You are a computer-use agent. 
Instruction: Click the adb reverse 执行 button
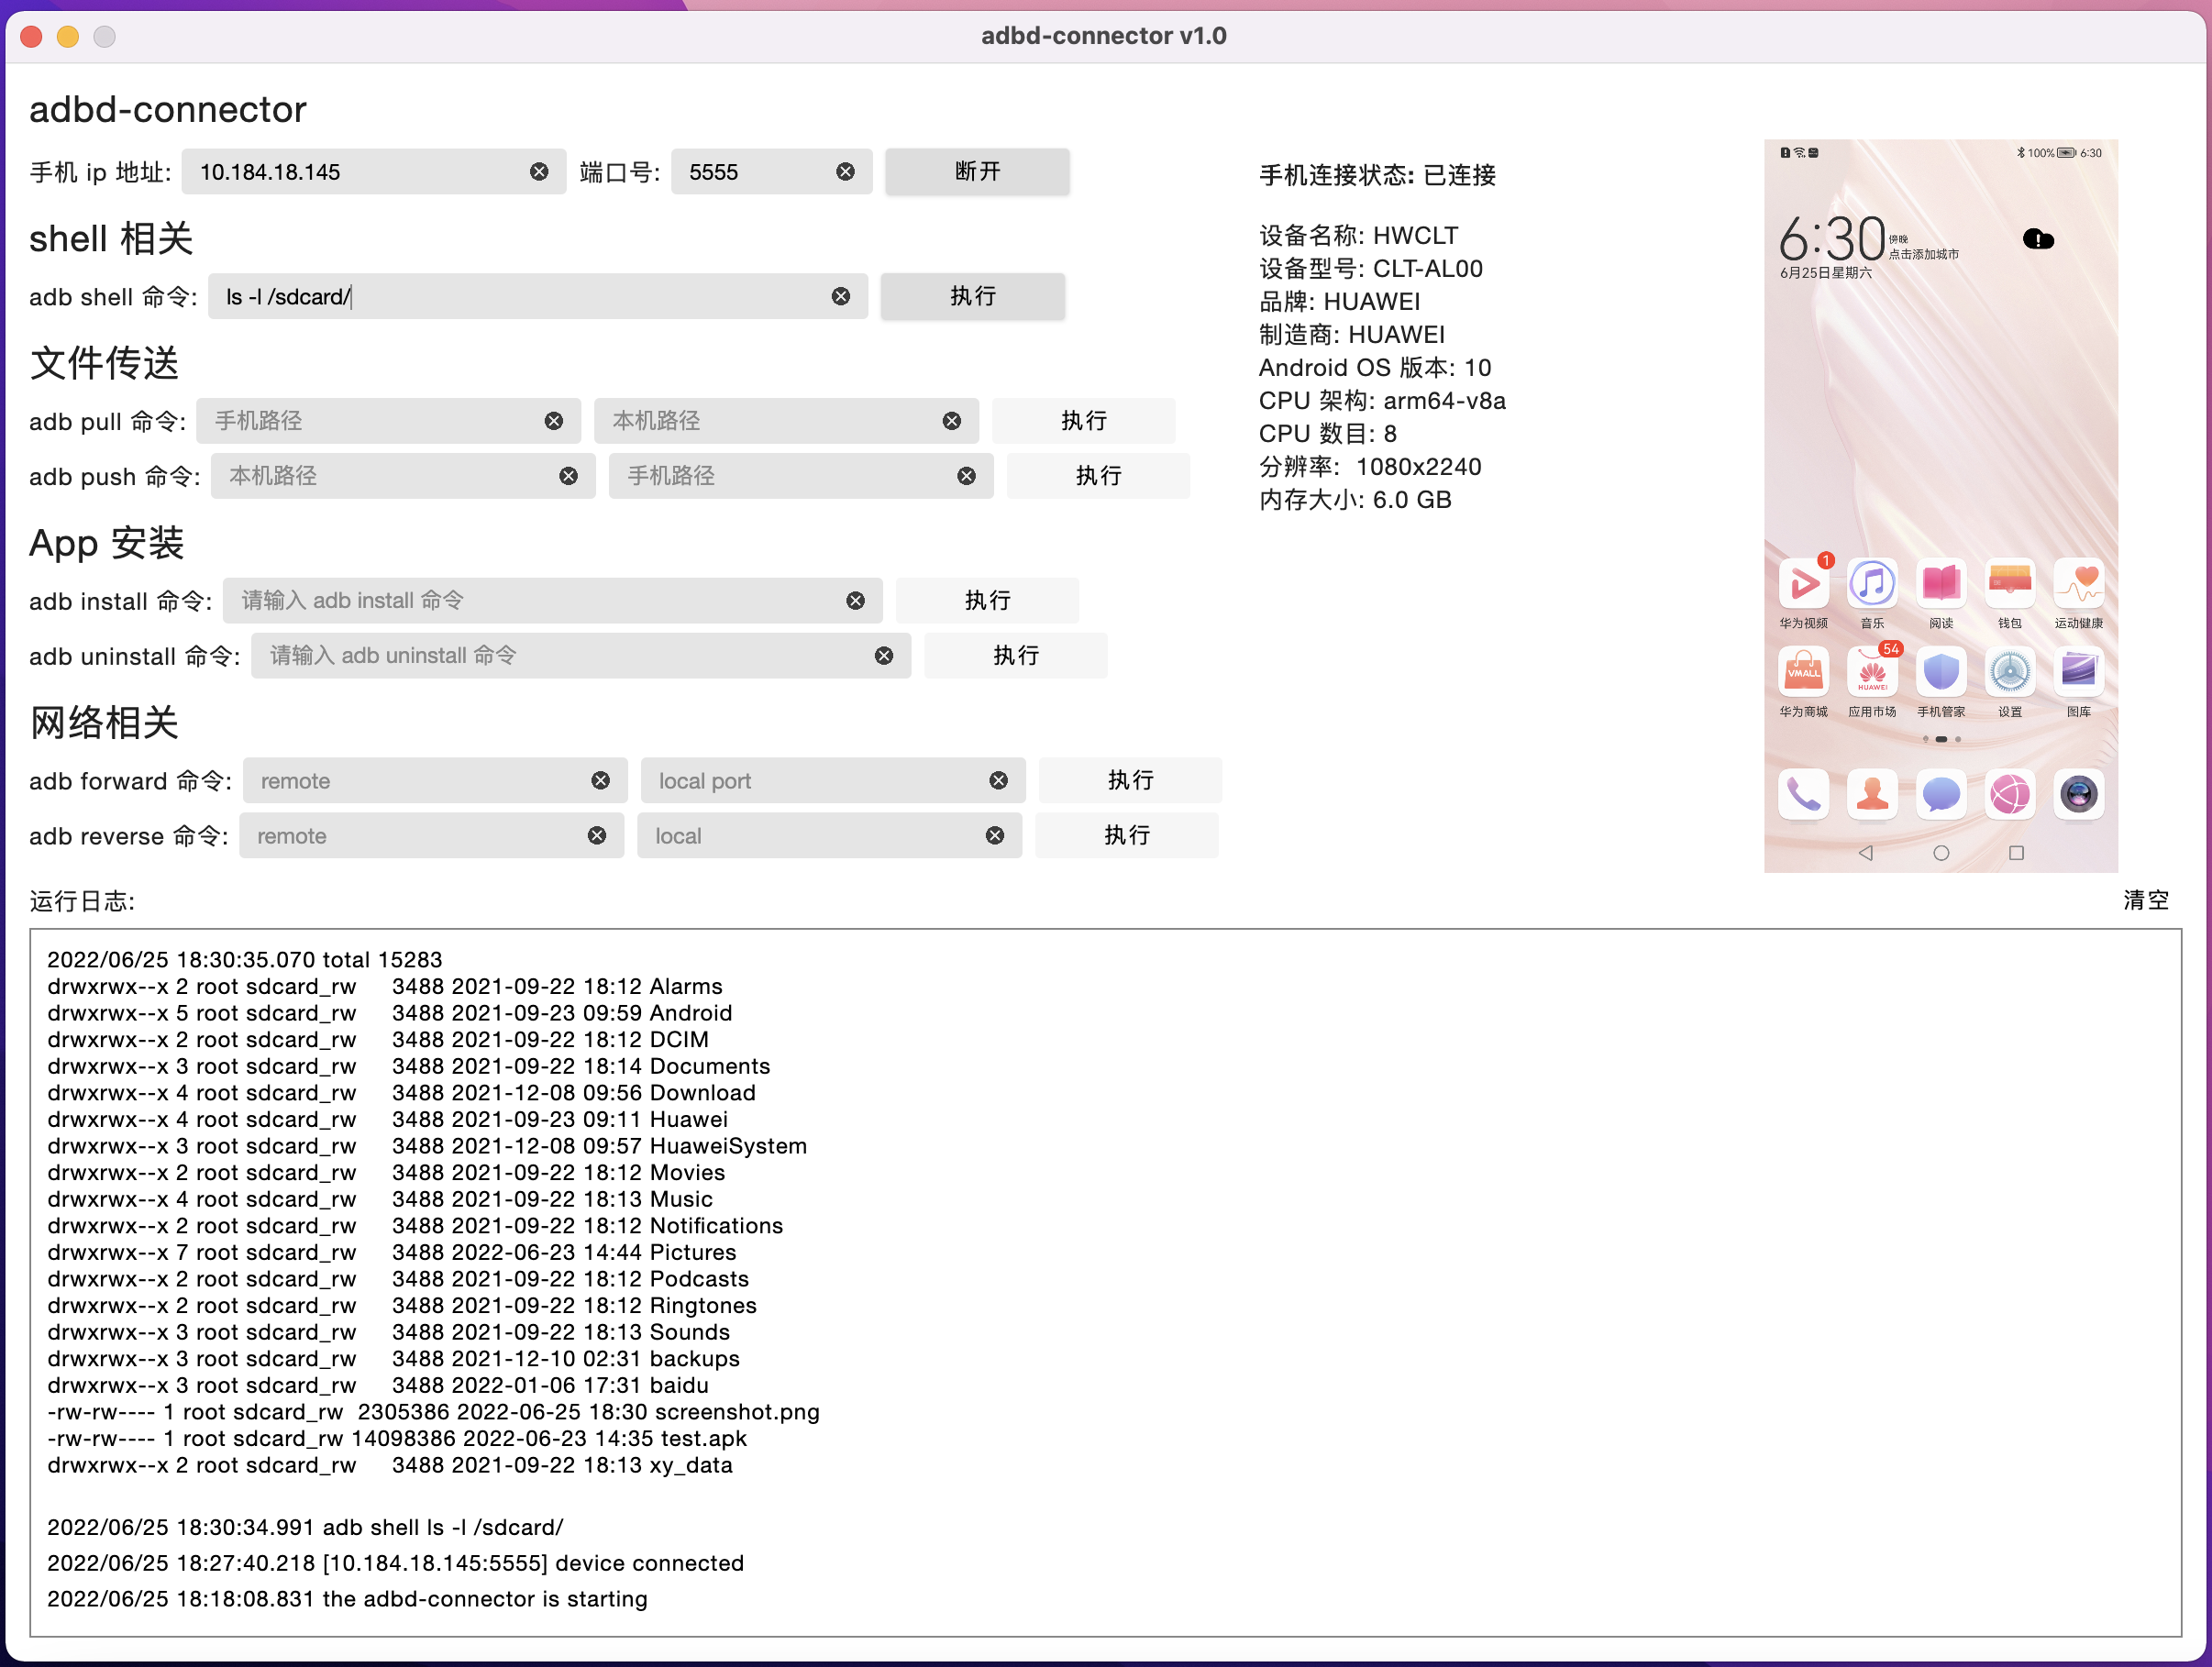1126,836
